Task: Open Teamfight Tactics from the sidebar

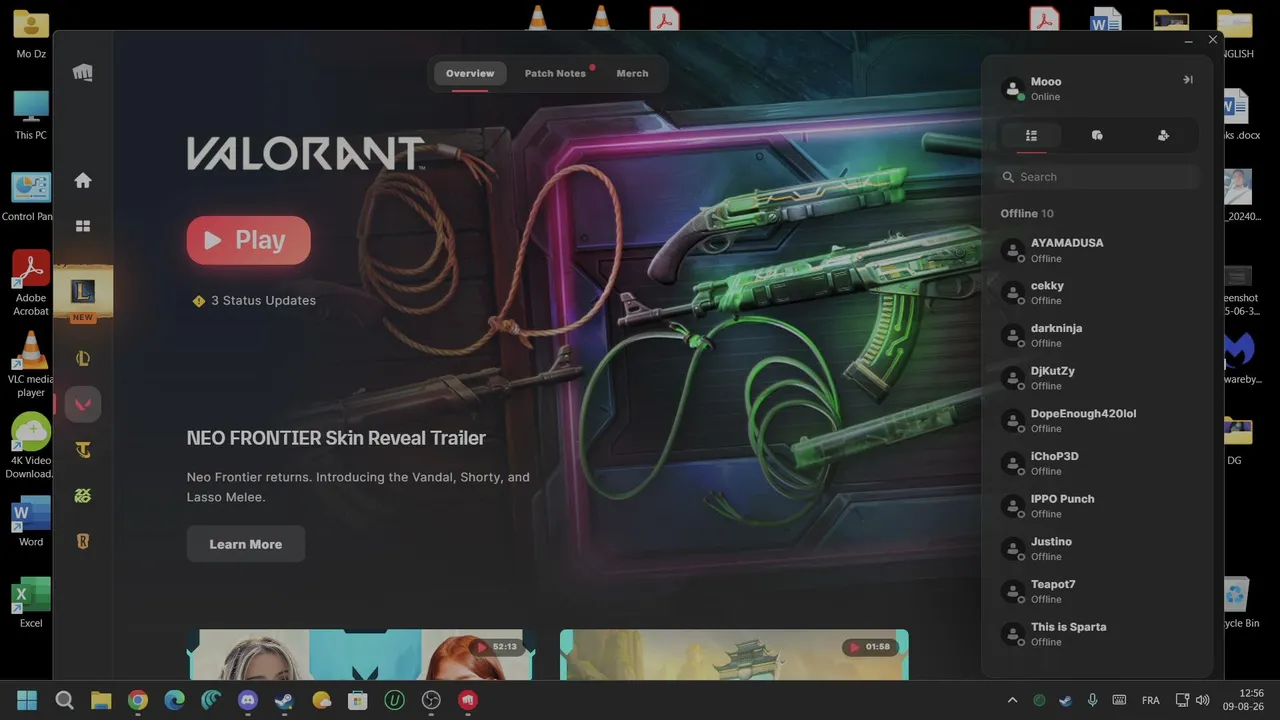Action: (83, 450)
